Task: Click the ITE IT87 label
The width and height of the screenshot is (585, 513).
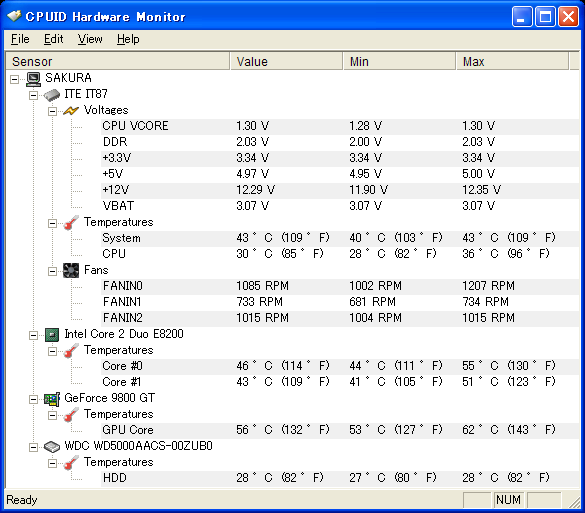Action: (x=86, y=94)
